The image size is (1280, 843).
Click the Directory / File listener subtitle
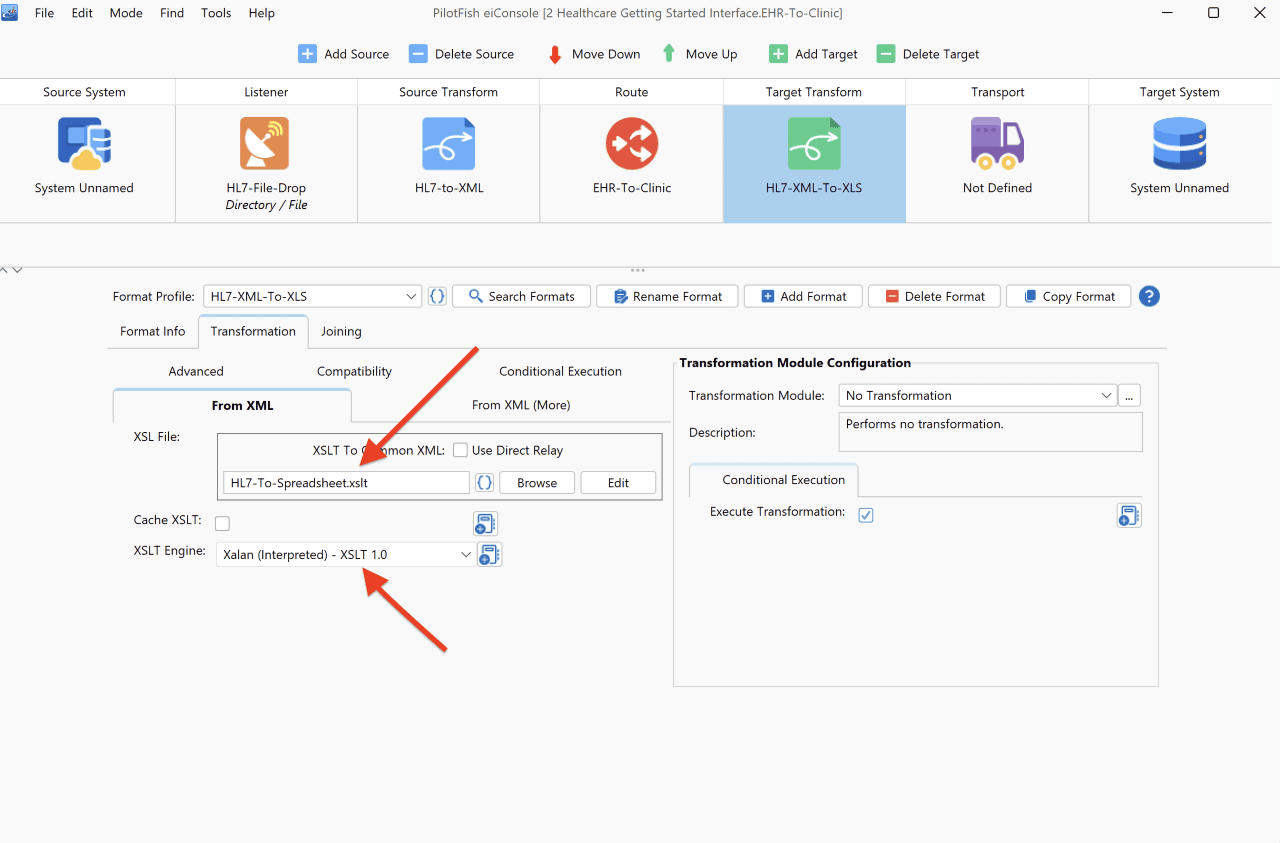pos(266,205)
